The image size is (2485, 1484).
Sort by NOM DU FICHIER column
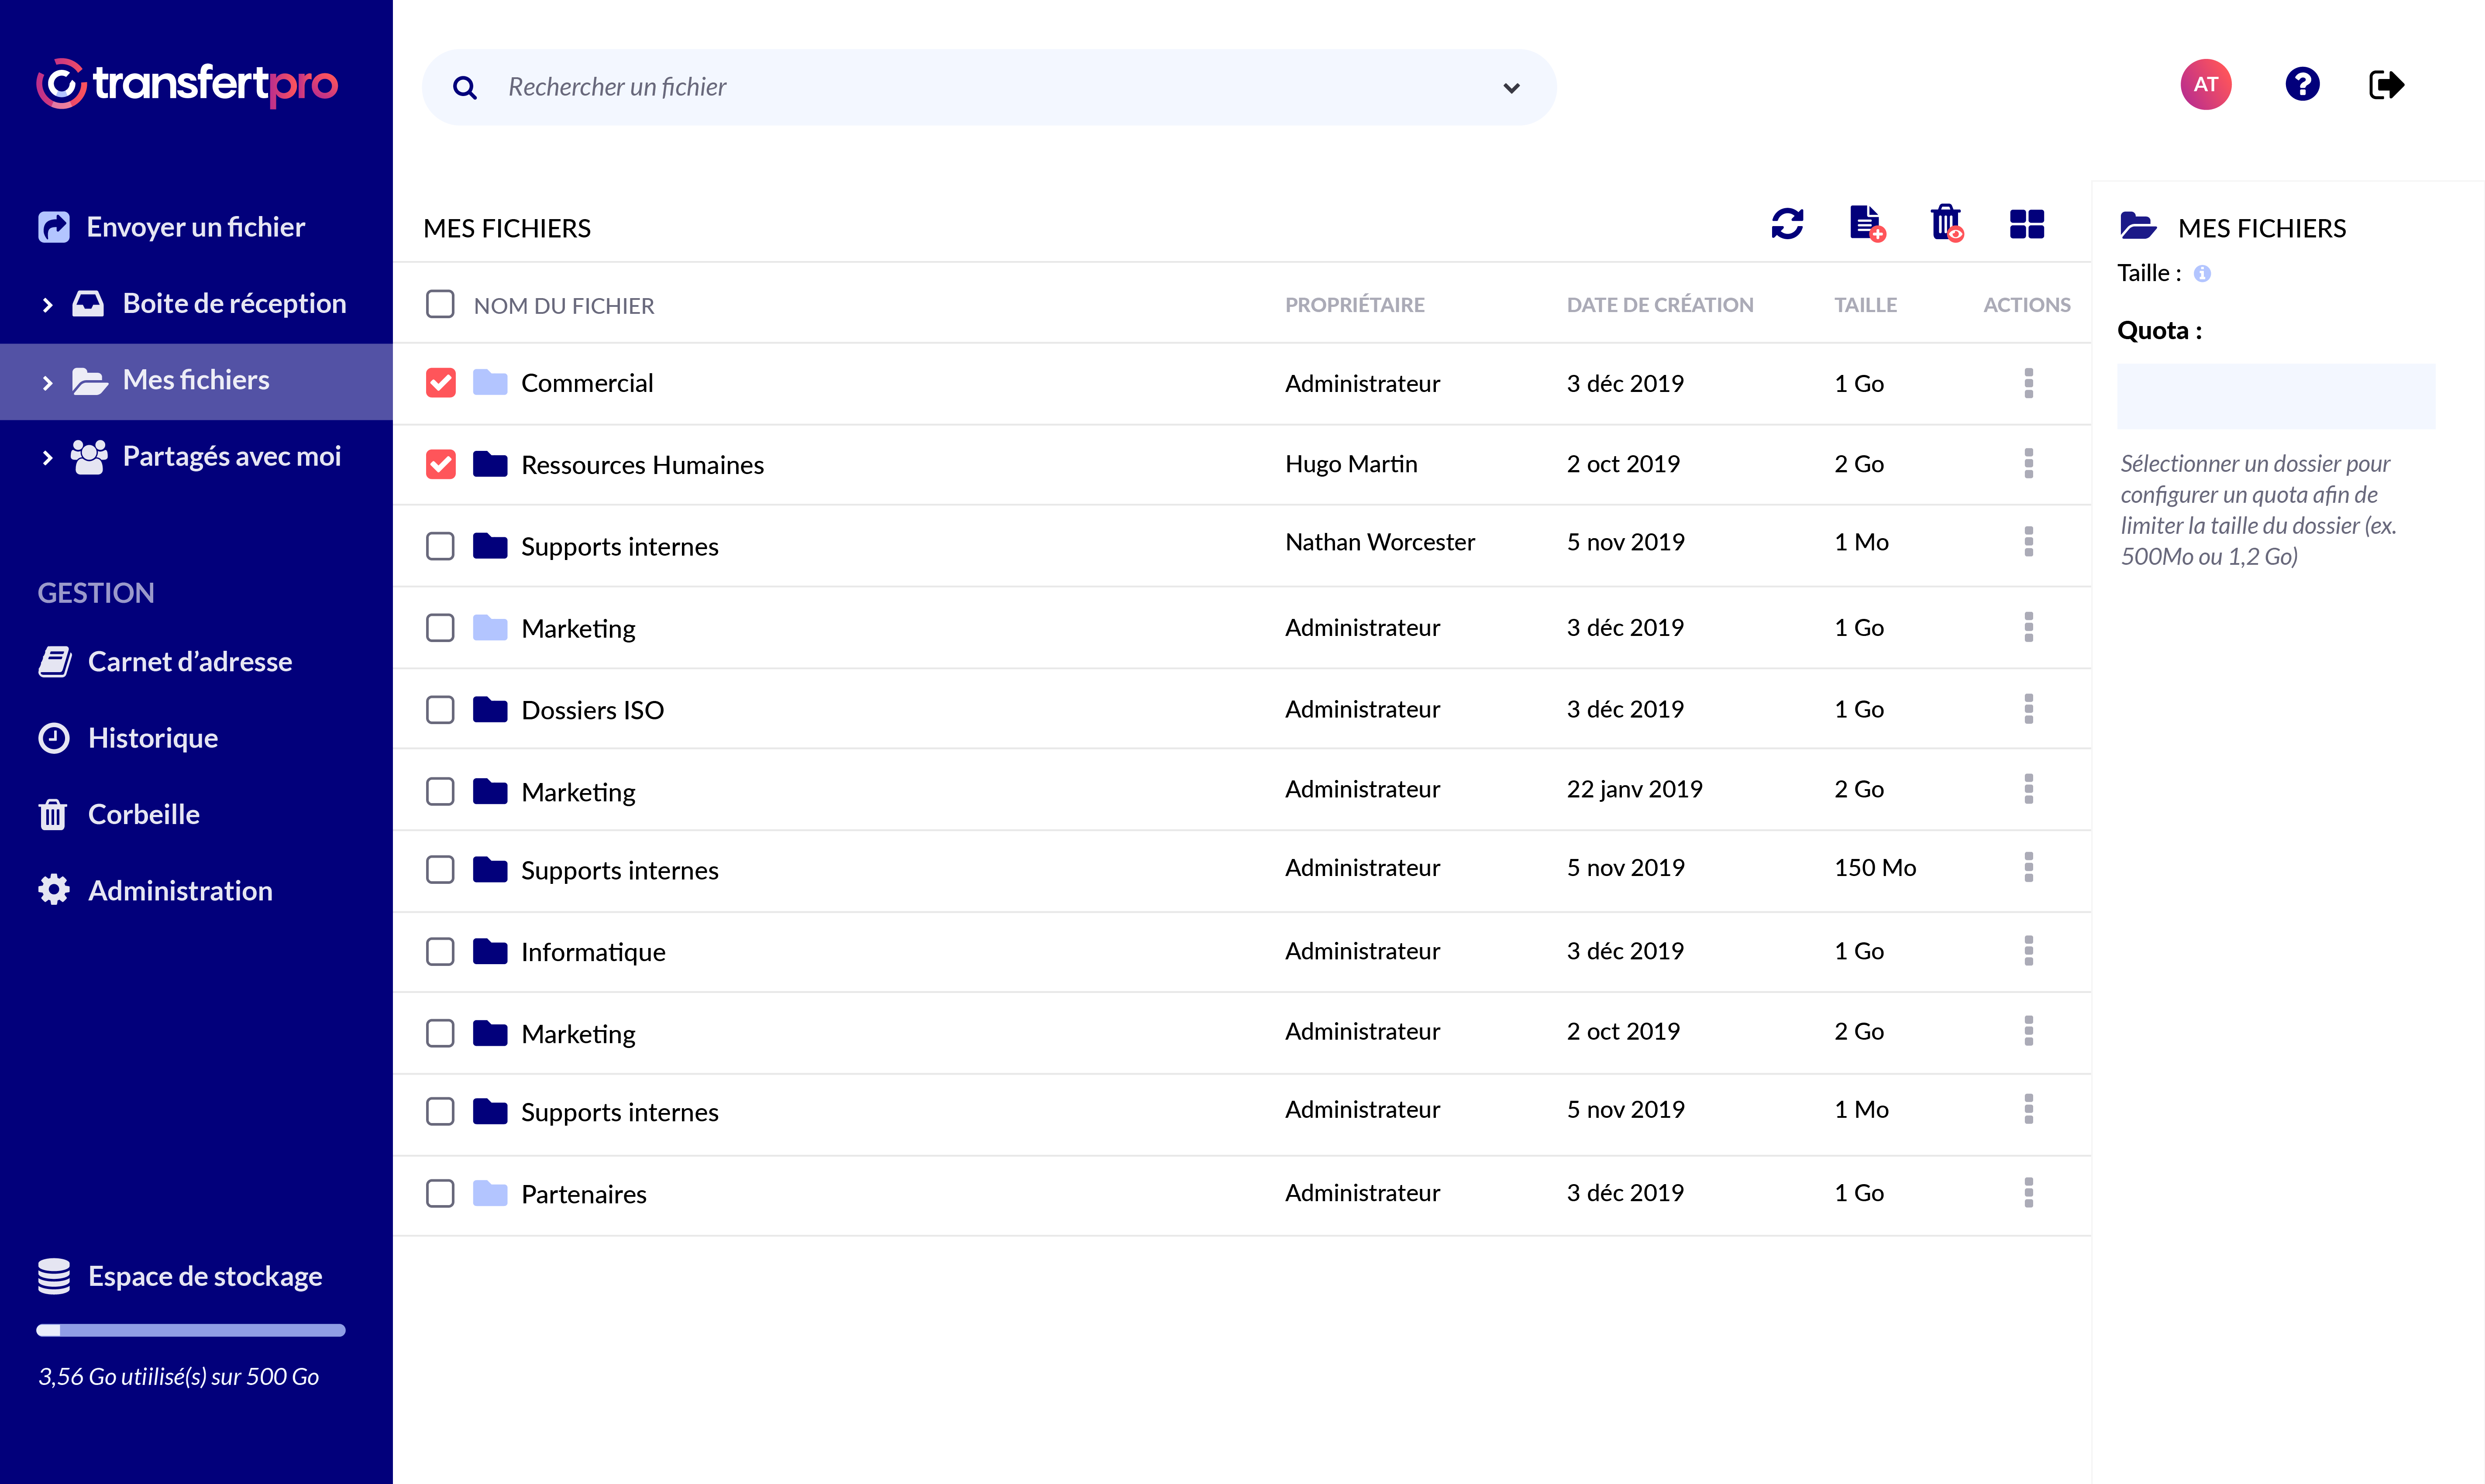[564, 306]
